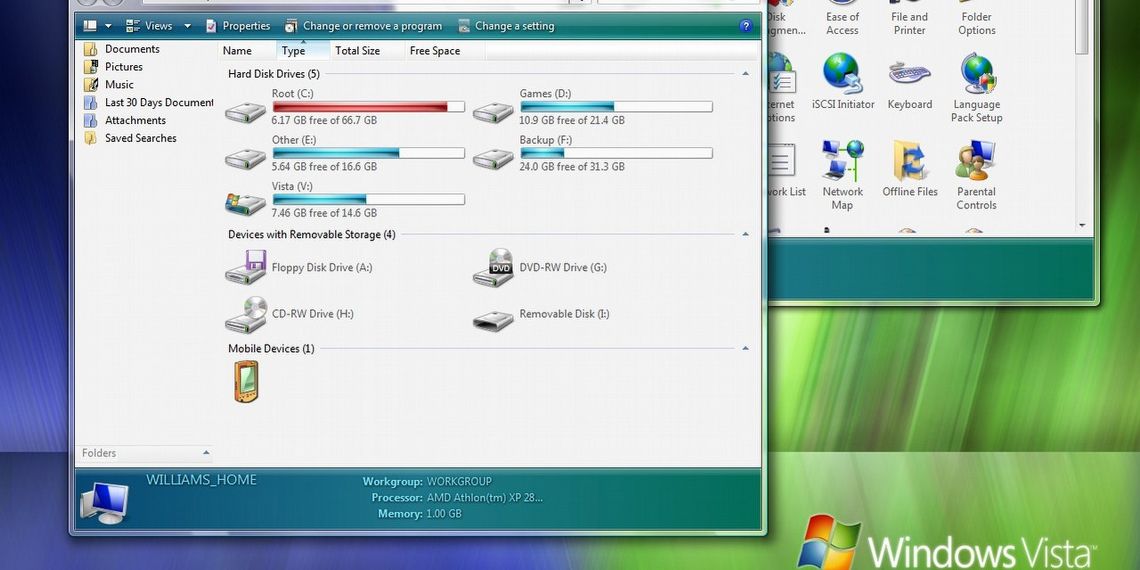The image size is (1140, 570).
Task: Open the Organize dropdown arrow
Action: tap(108, 26)
